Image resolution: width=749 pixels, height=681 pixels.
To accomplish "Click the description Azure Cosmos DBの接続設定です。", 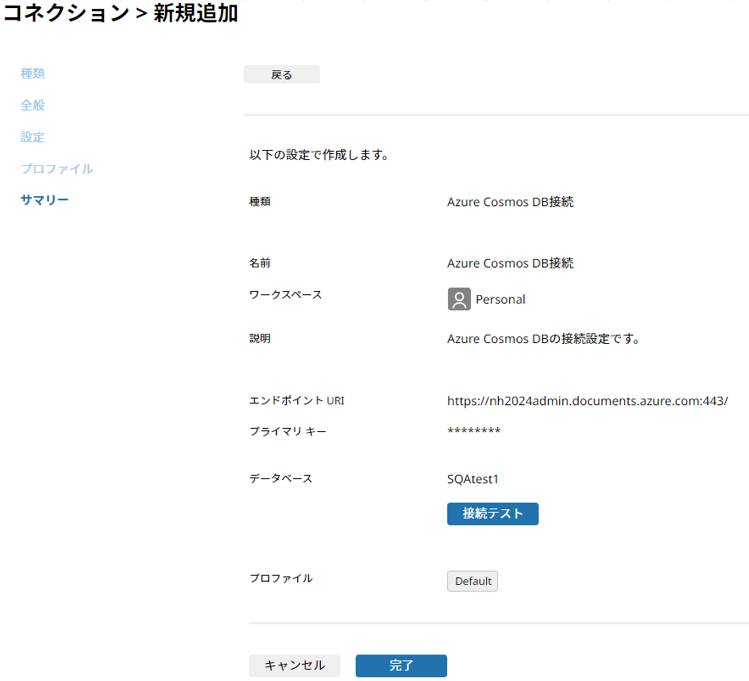I will pyautogui.click(x=543, y=339).
